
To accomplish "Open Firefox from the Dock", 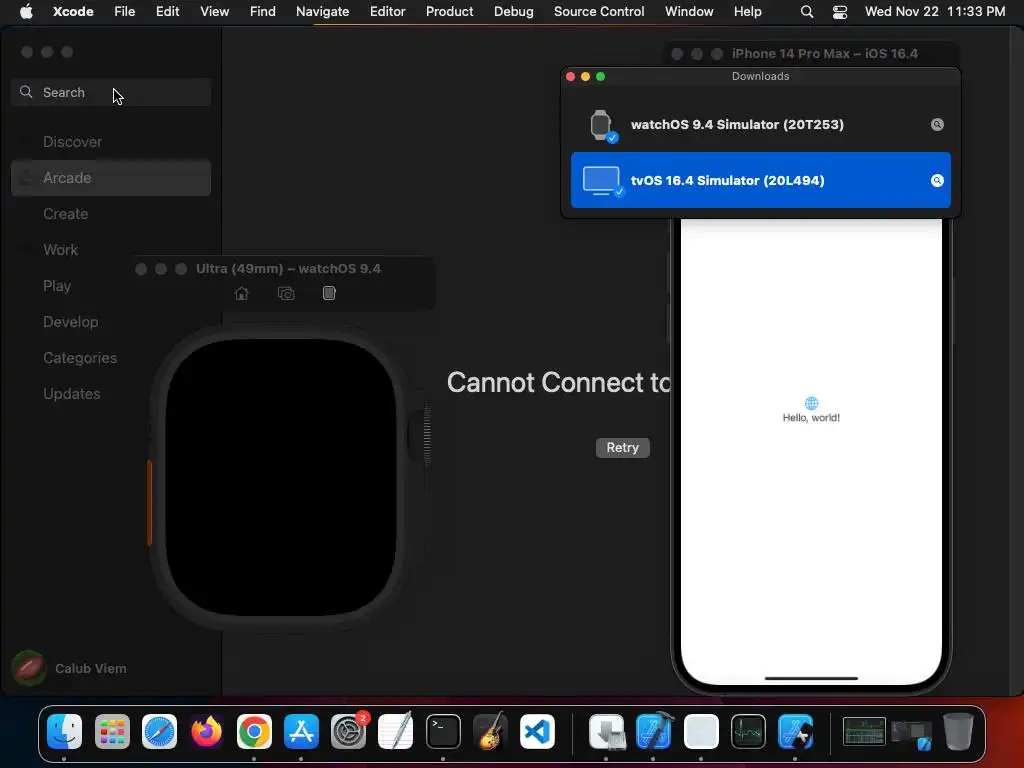I will click(206, 731).
